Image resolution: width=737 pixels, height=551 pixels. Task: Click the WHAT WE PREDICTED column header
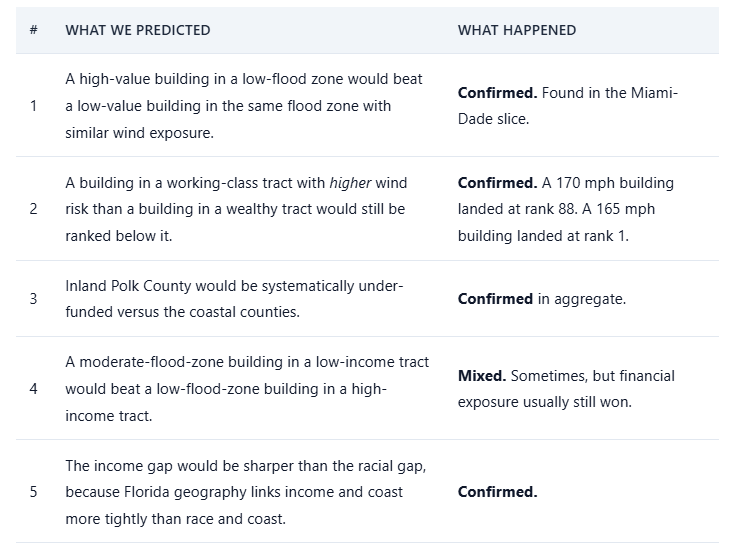(x=138, y=30)
